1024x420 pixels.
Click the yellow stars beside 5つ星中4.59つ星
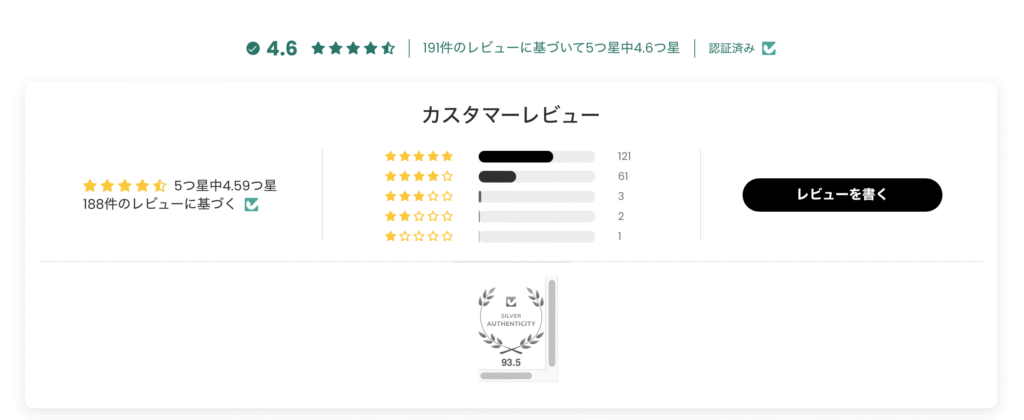click(x=124, y=185)
